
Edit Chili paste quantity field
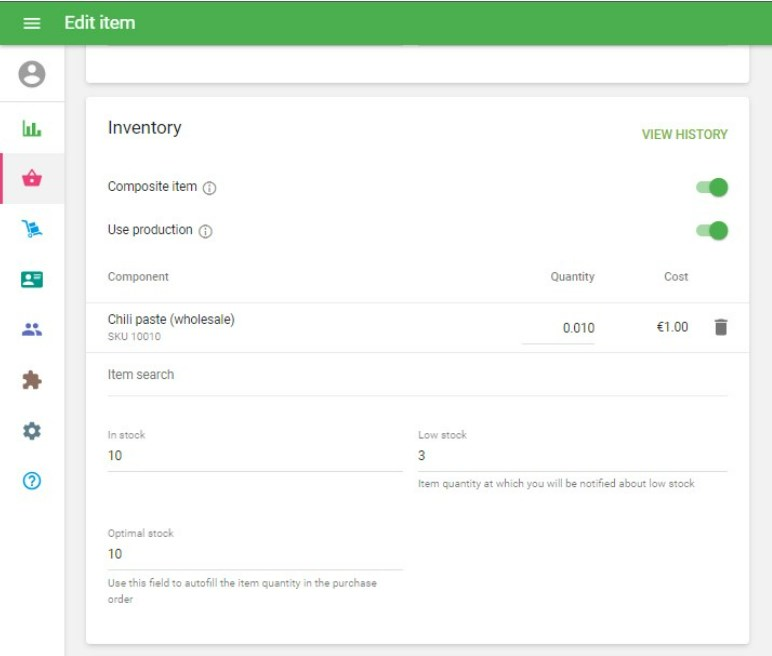click(558, 328)
